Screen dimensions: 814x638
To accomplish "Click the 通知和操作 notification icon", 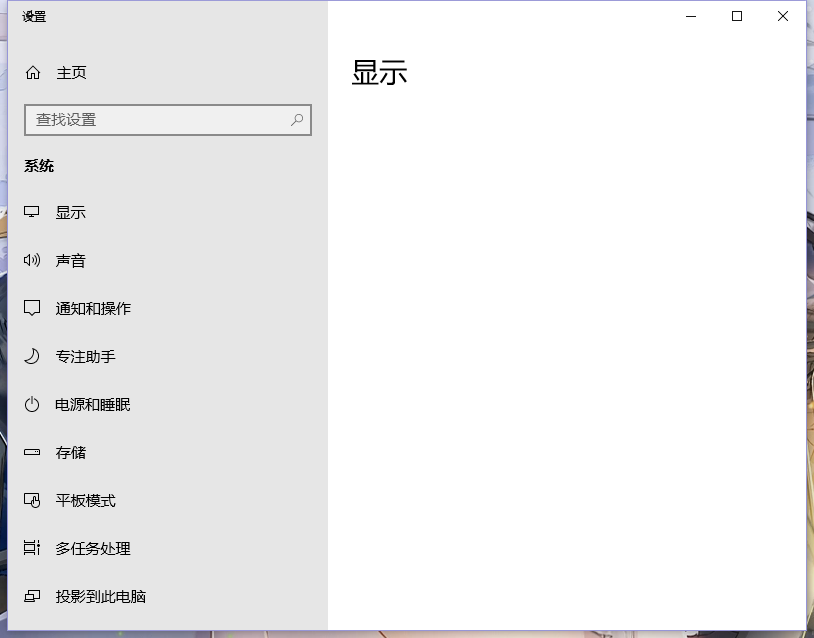I will [31, 308].
